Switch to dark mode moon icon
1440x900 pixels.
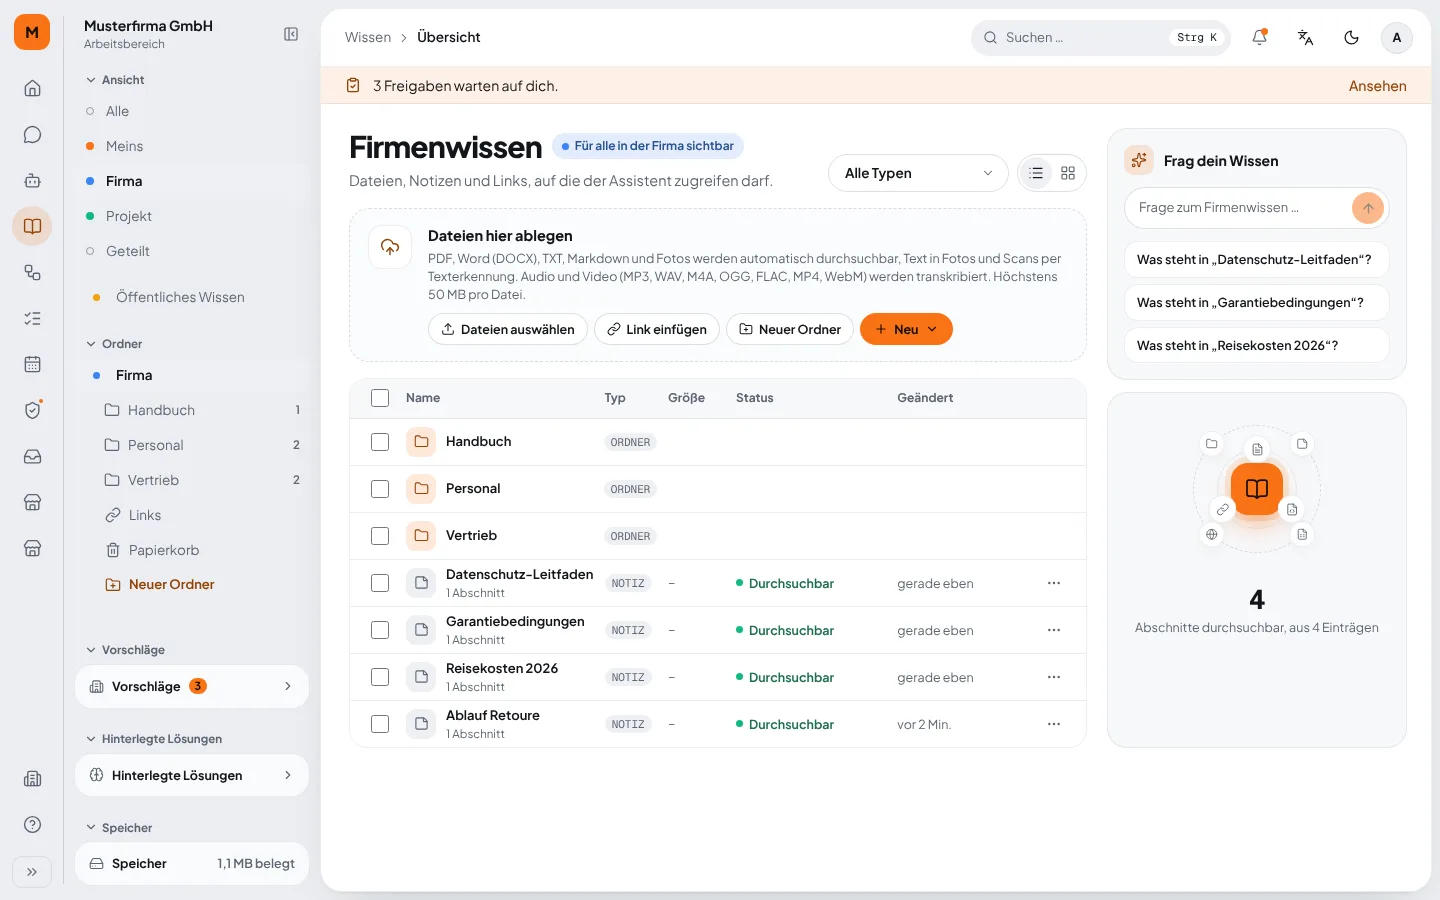[1351, 37]
